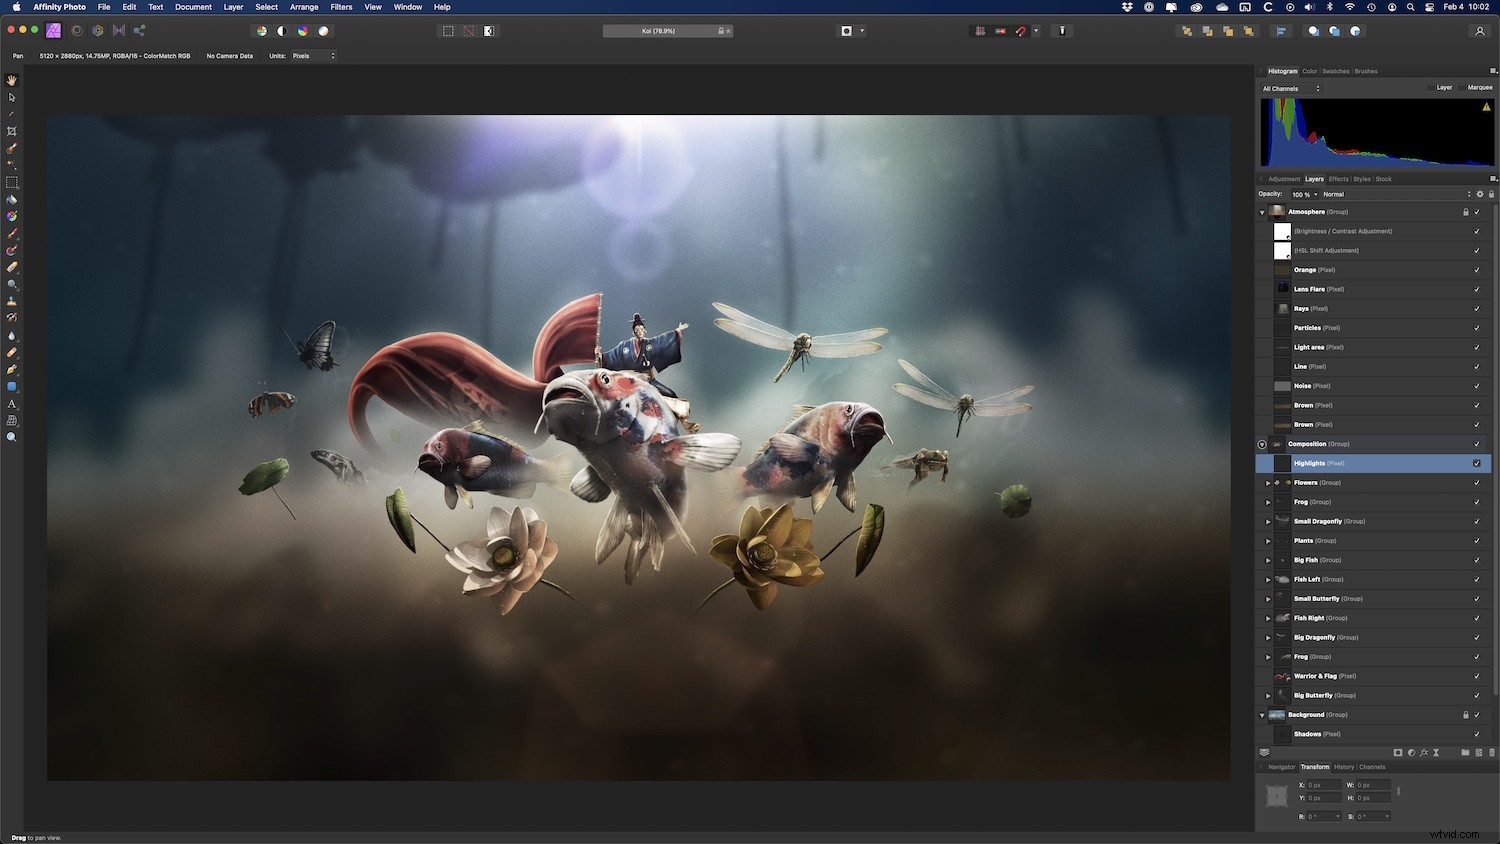
Task: Expand the Flowers group
Action: tap(1268, 482)
